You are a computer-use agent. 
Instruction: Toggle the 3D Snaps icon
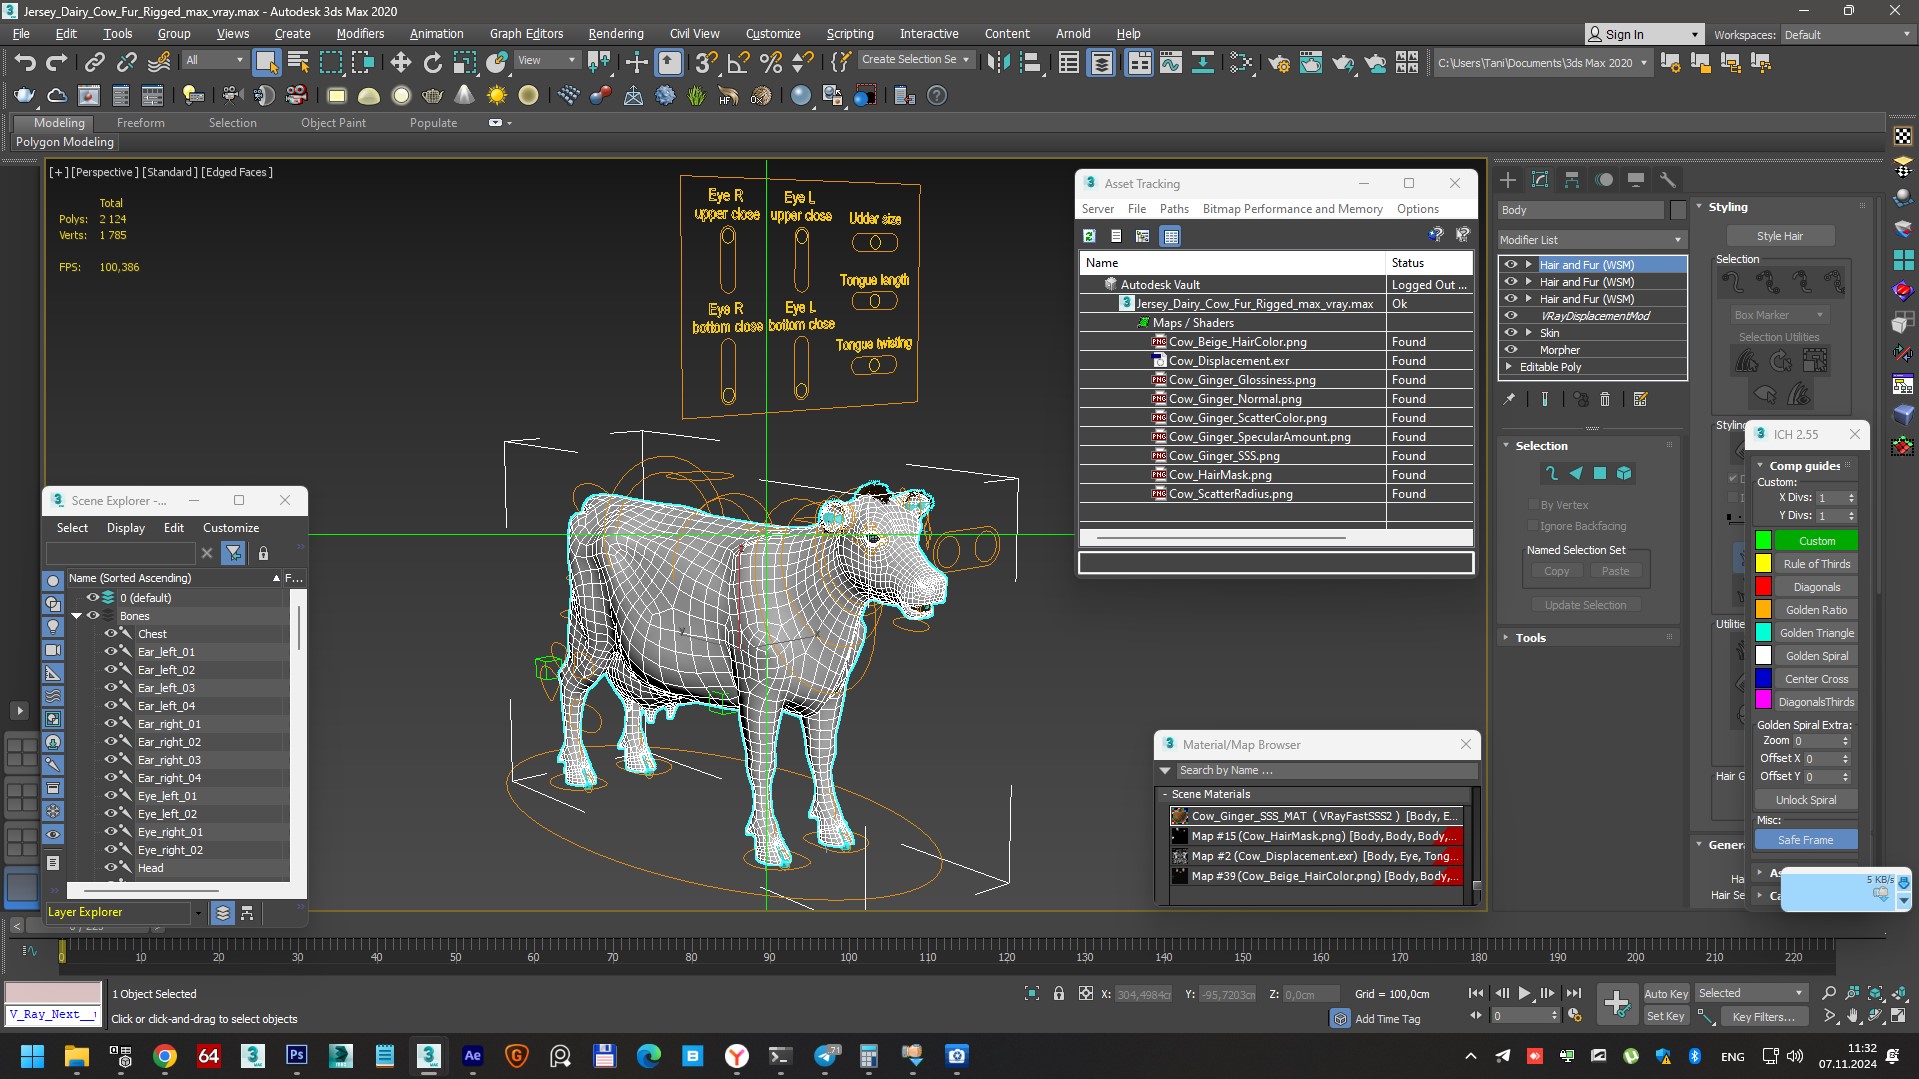click(x=705, y=63)
